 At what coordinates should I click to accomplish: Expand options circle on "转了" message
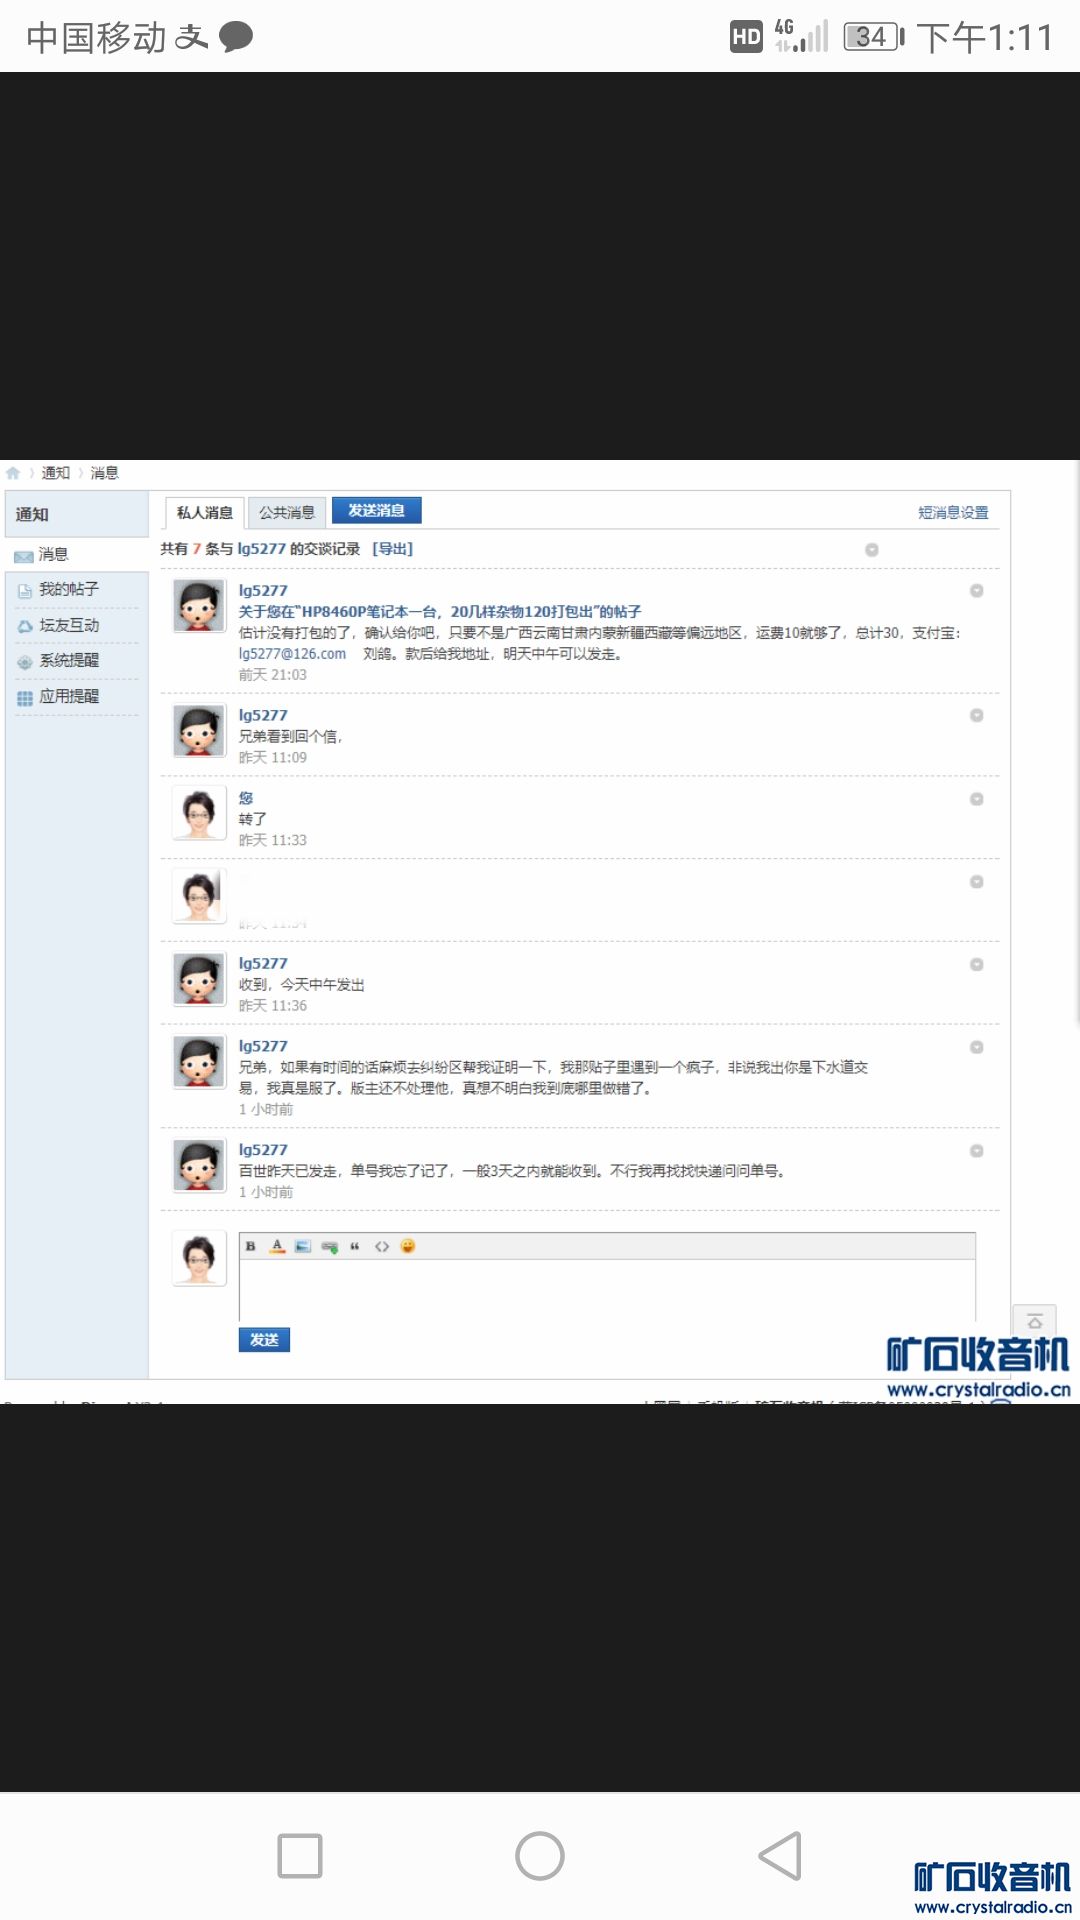point(977,799)
